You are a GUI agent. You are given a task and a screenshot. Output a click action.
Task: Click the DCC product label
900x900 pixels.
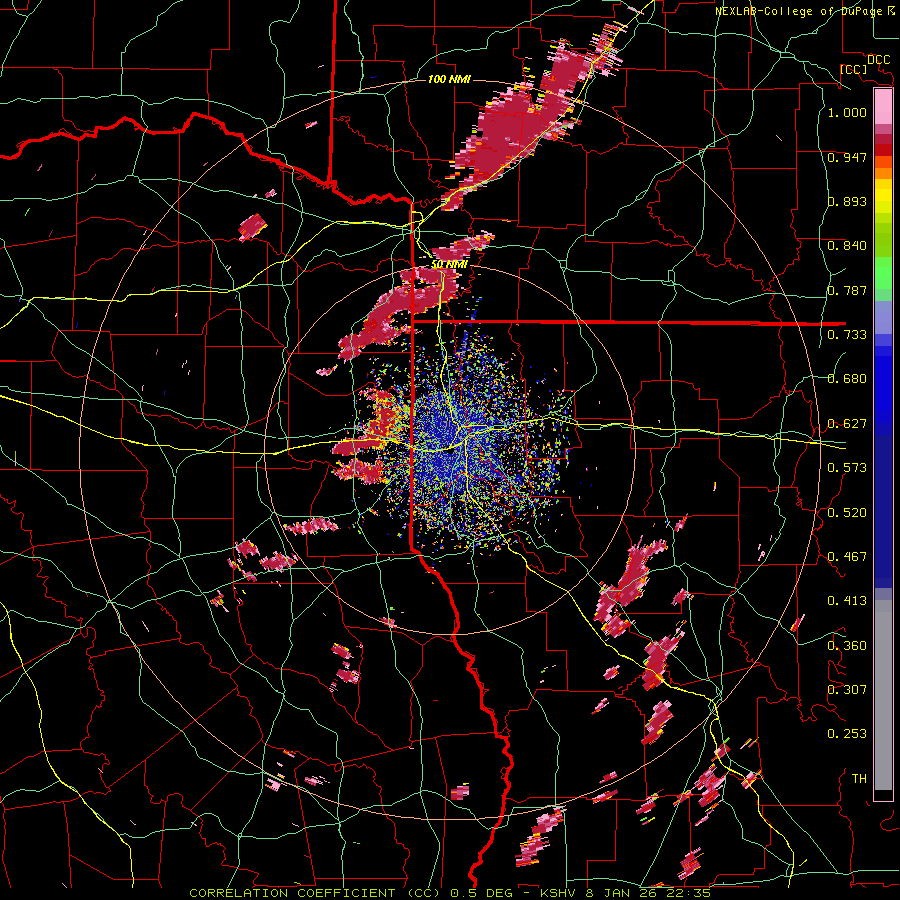[878, 59]
